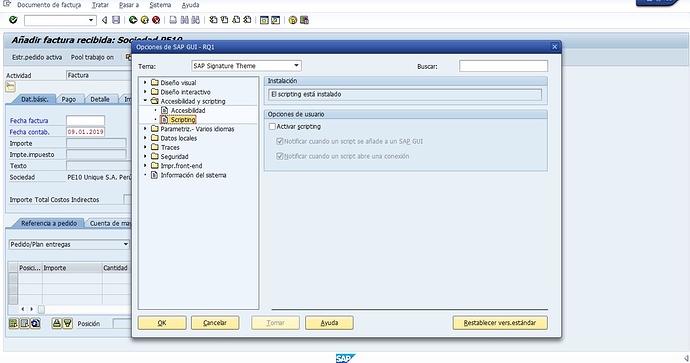The image size is (690, 363).
Task: Click the Ayuda button in options dialog
Action: click(x=329, y=323)
